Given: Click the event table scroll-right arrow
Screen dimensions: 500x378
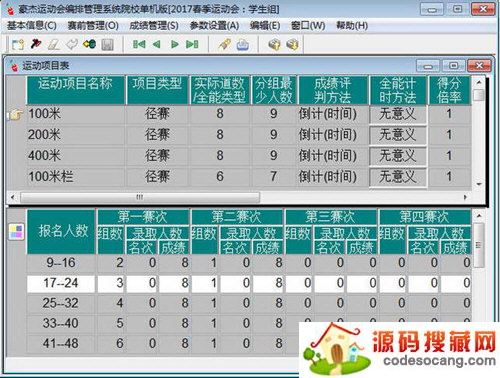Looking at the screenshot, I should point(465,197).
